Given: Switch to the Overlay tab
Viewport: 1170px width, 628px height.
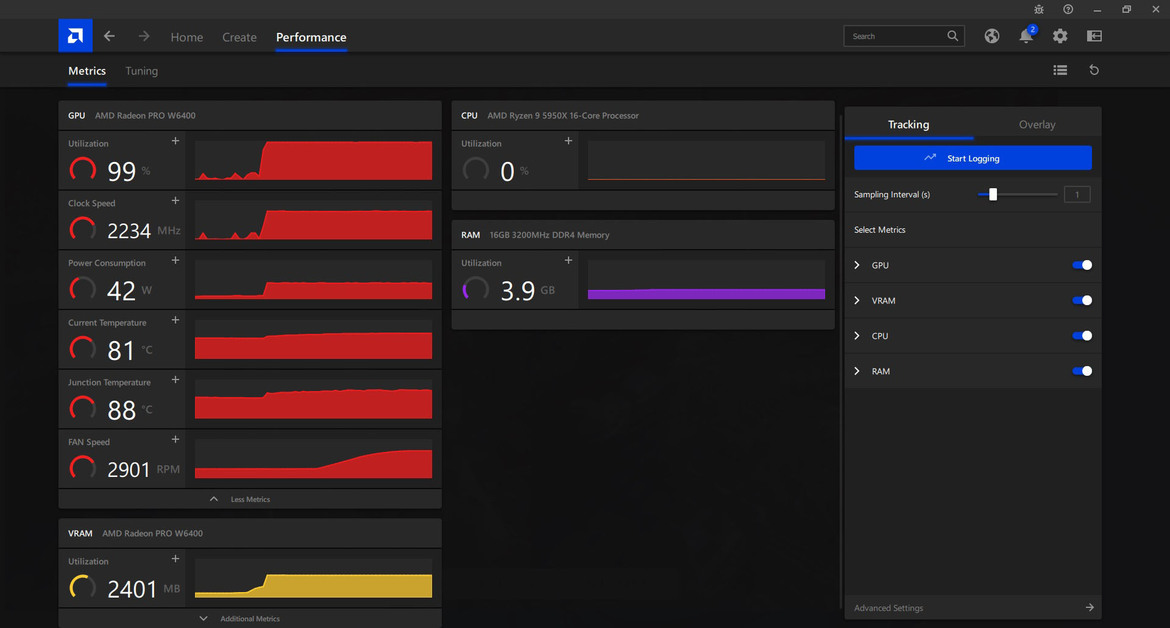Looking at the screenshot, I should [1037, 125].
